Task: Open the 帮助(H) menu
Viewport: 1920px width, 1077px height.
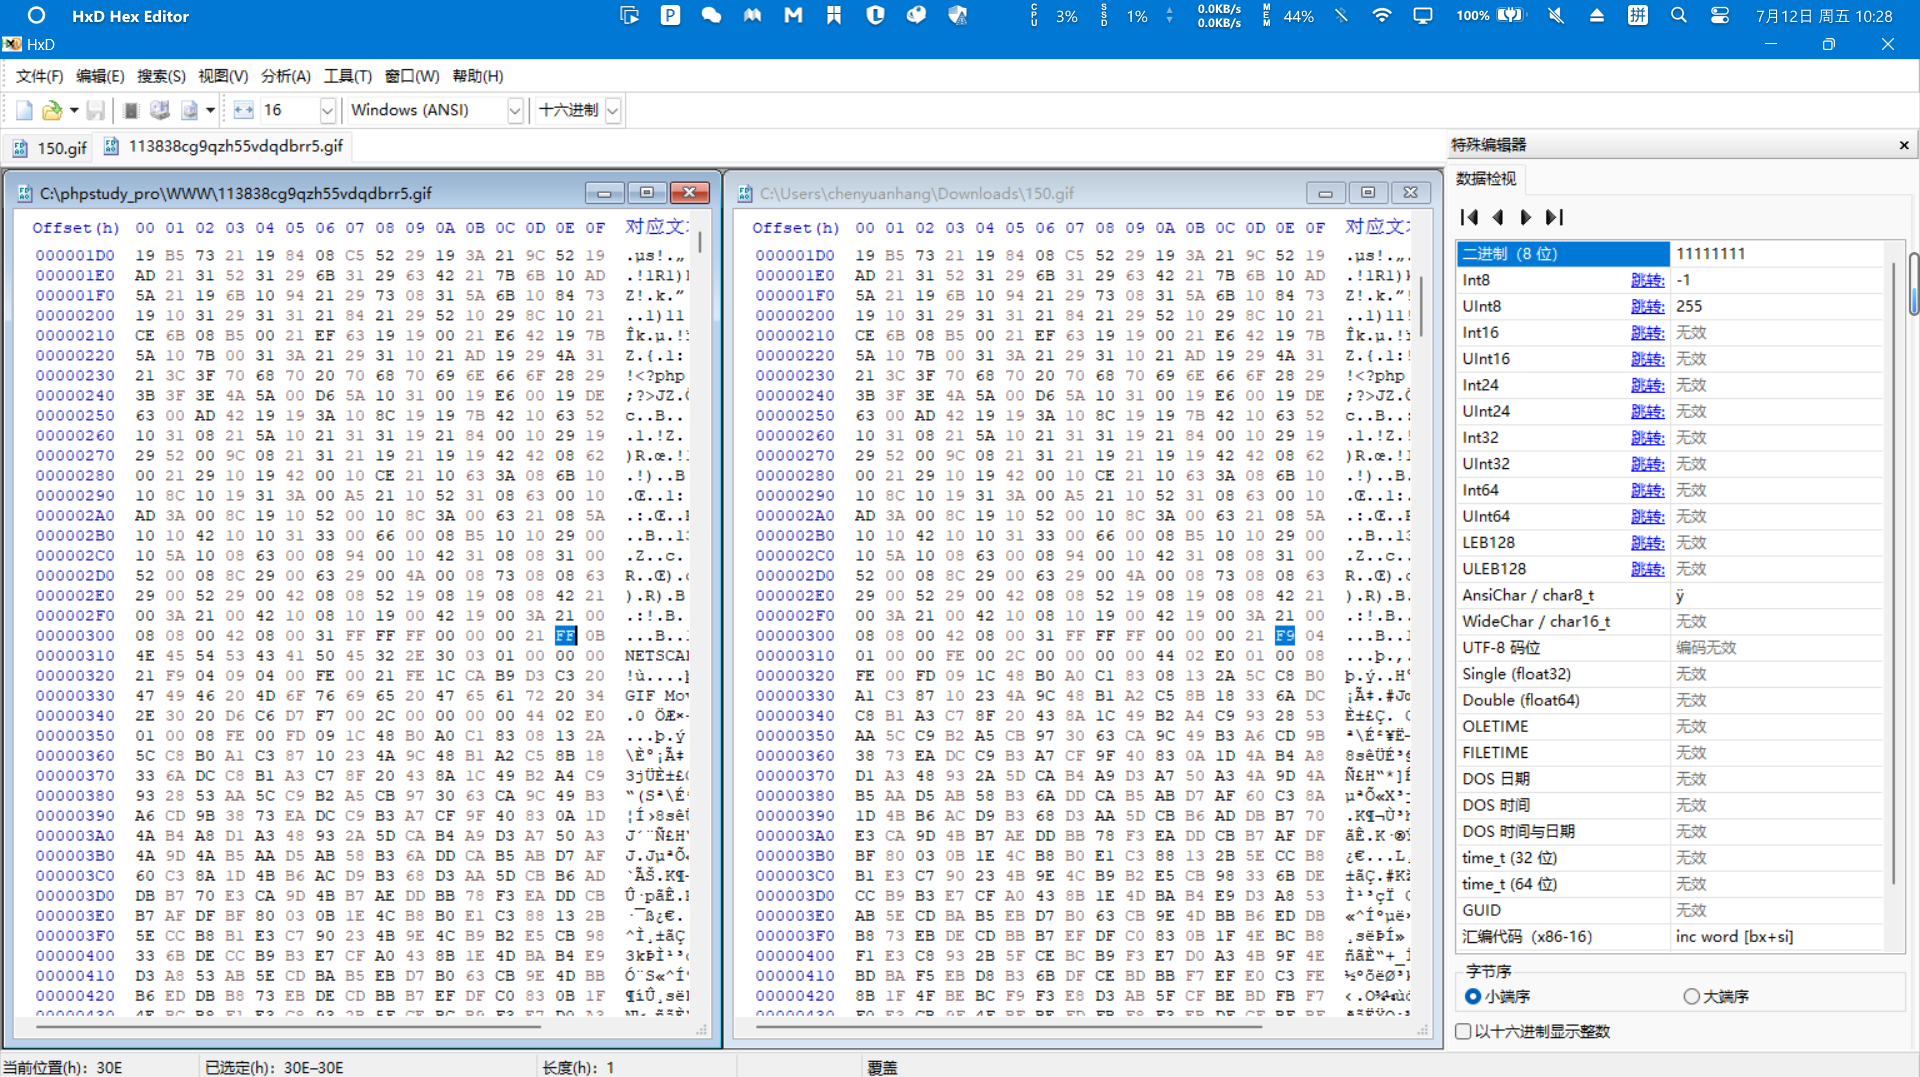Action: 478,76
